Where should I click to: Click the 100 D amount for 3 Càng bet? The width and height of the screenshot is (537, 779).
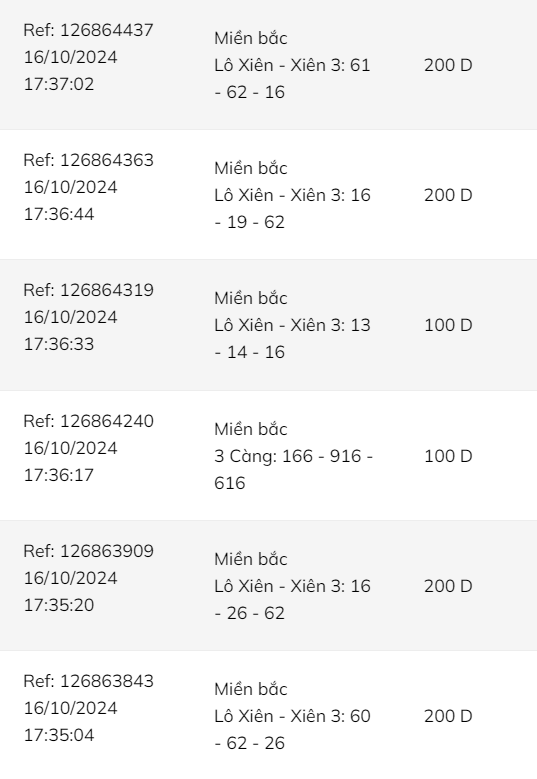tap(448, 456)
